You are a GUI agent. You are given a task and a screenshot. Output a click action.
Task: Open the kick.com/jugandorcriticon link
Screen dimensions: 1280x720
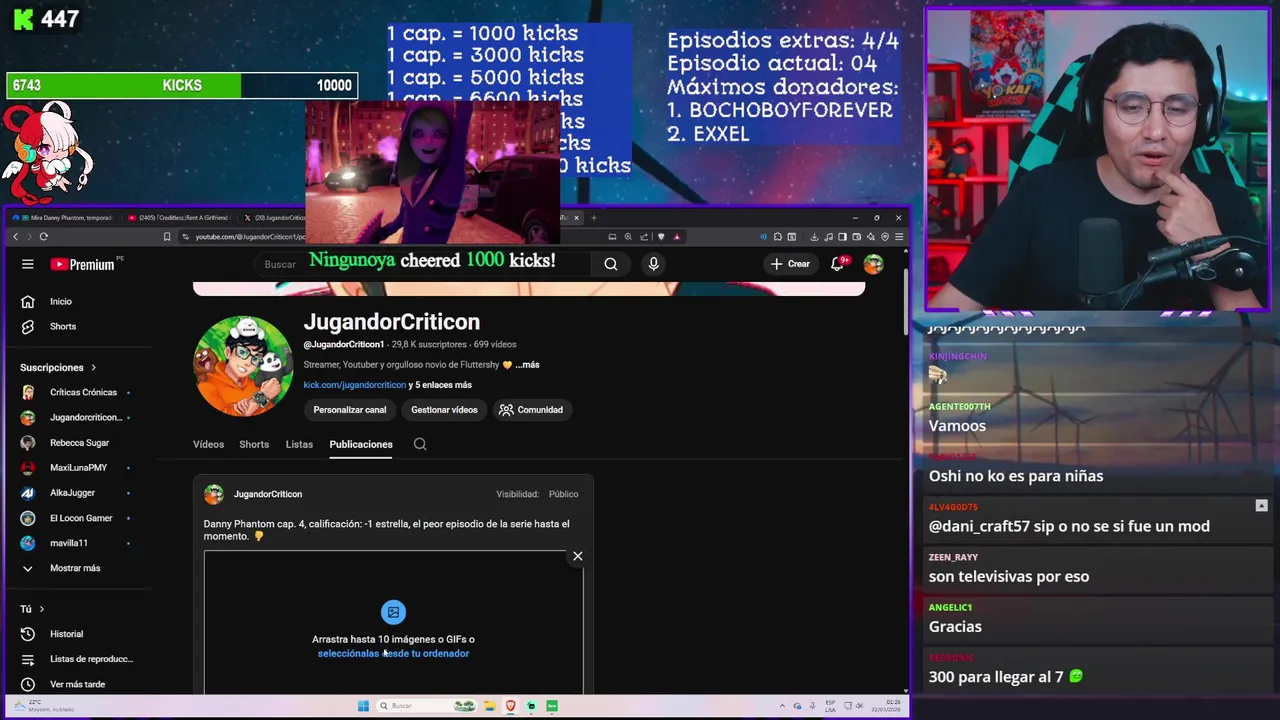click(355, 385)
